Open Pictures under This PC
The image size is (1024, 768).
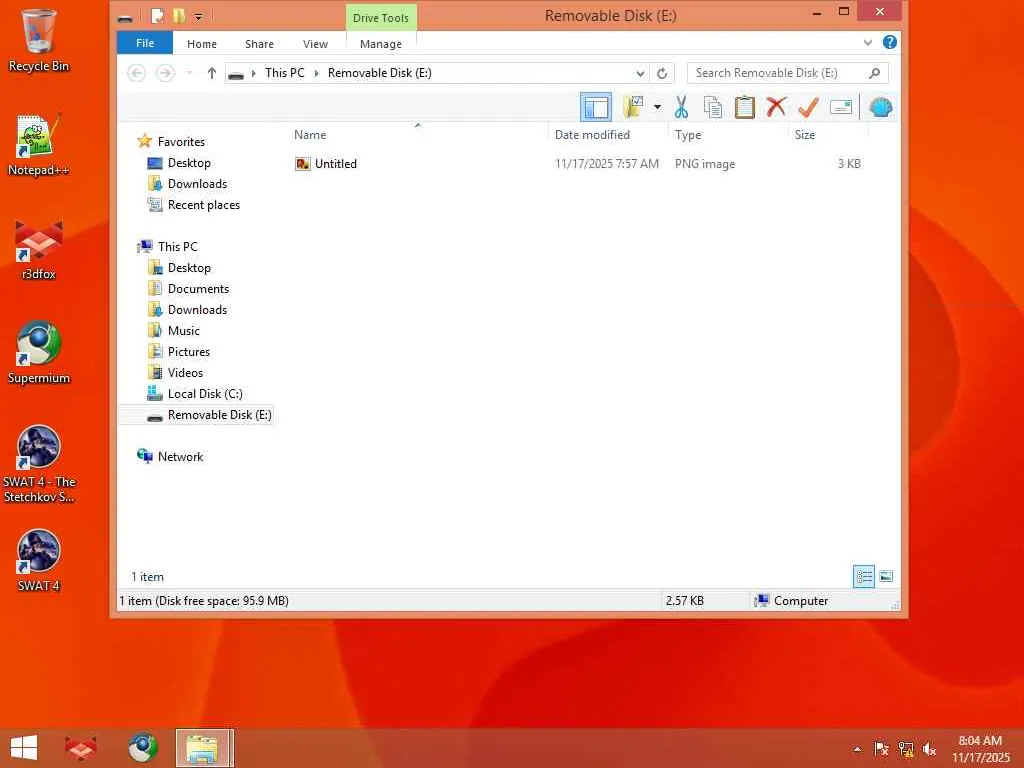pyautogui.click(x=189, y=351)
